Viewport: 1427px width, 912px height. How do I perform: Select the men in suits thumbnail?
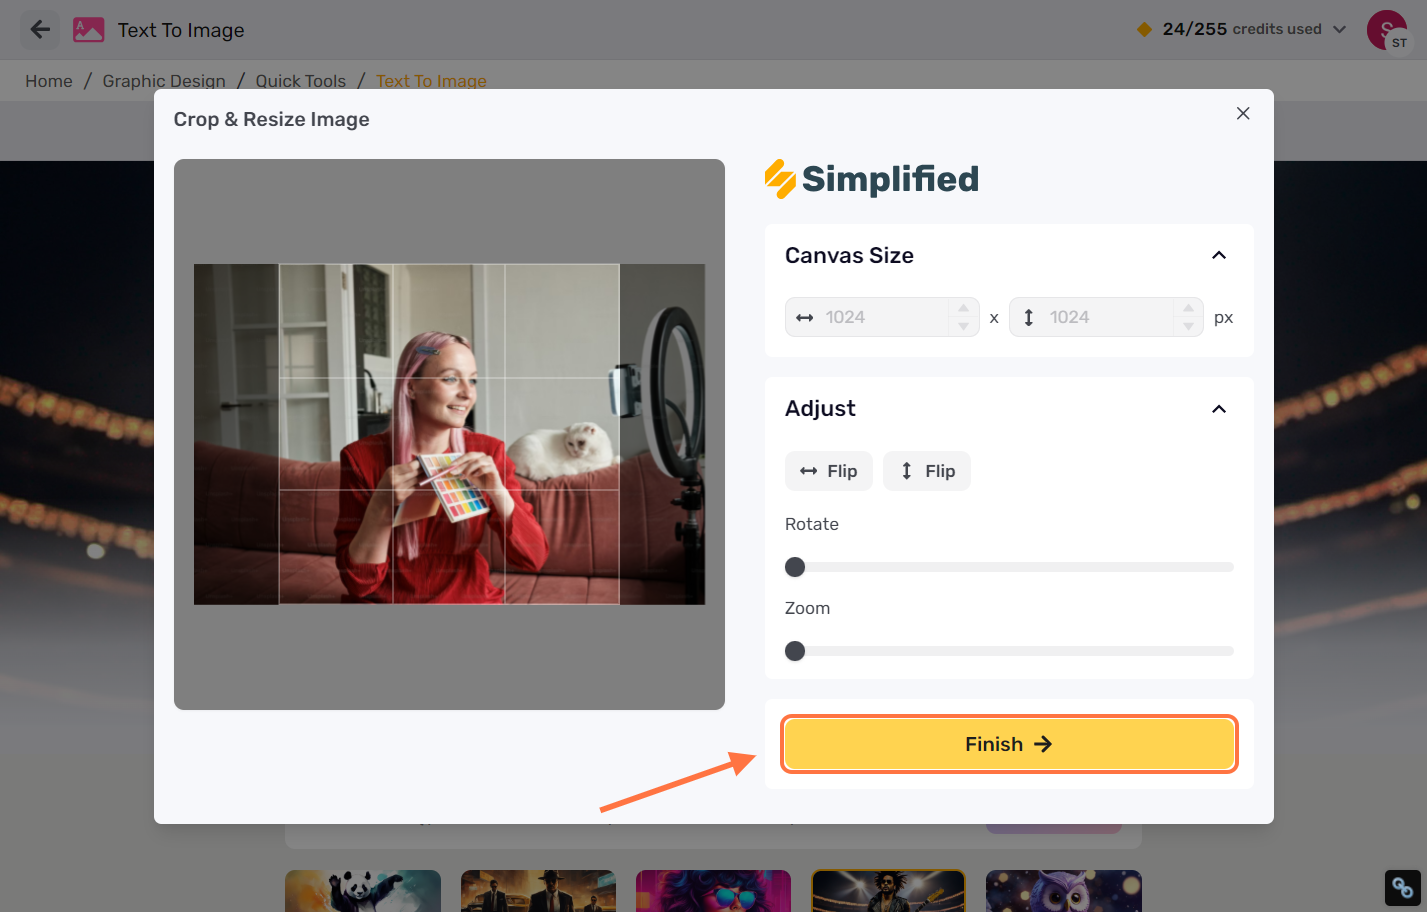pos(538,891)
